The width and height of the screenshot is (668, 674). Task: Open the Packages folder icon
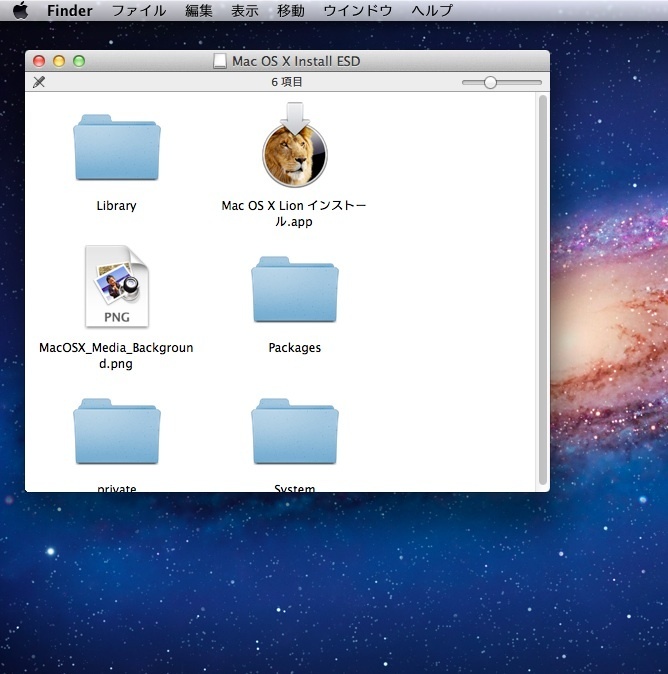[x=295, y=291]
